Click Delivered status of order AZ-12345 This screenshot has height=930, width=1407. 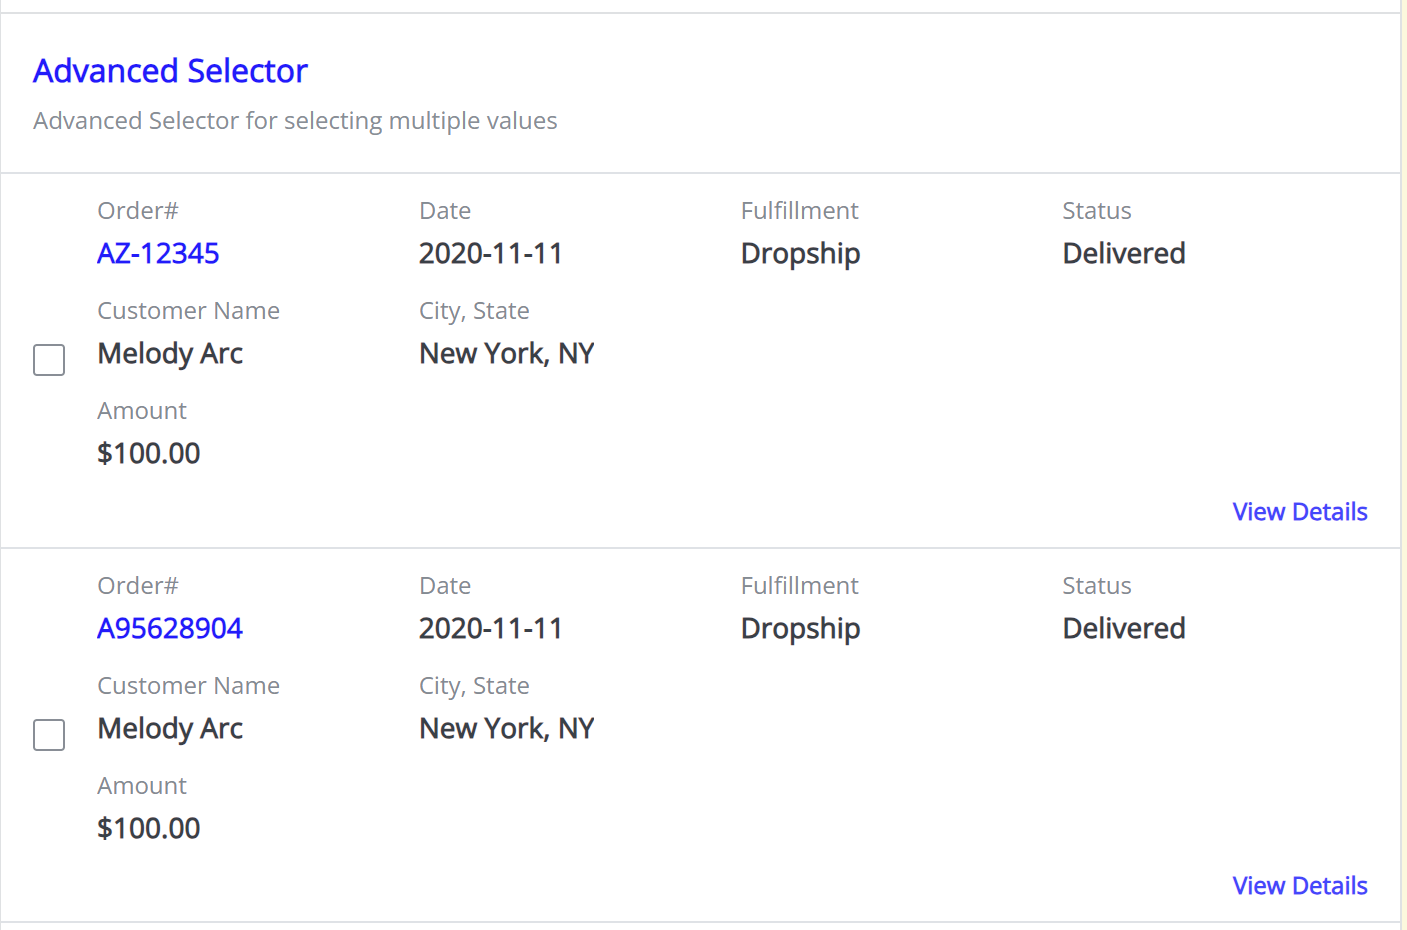click(1124, 253)
